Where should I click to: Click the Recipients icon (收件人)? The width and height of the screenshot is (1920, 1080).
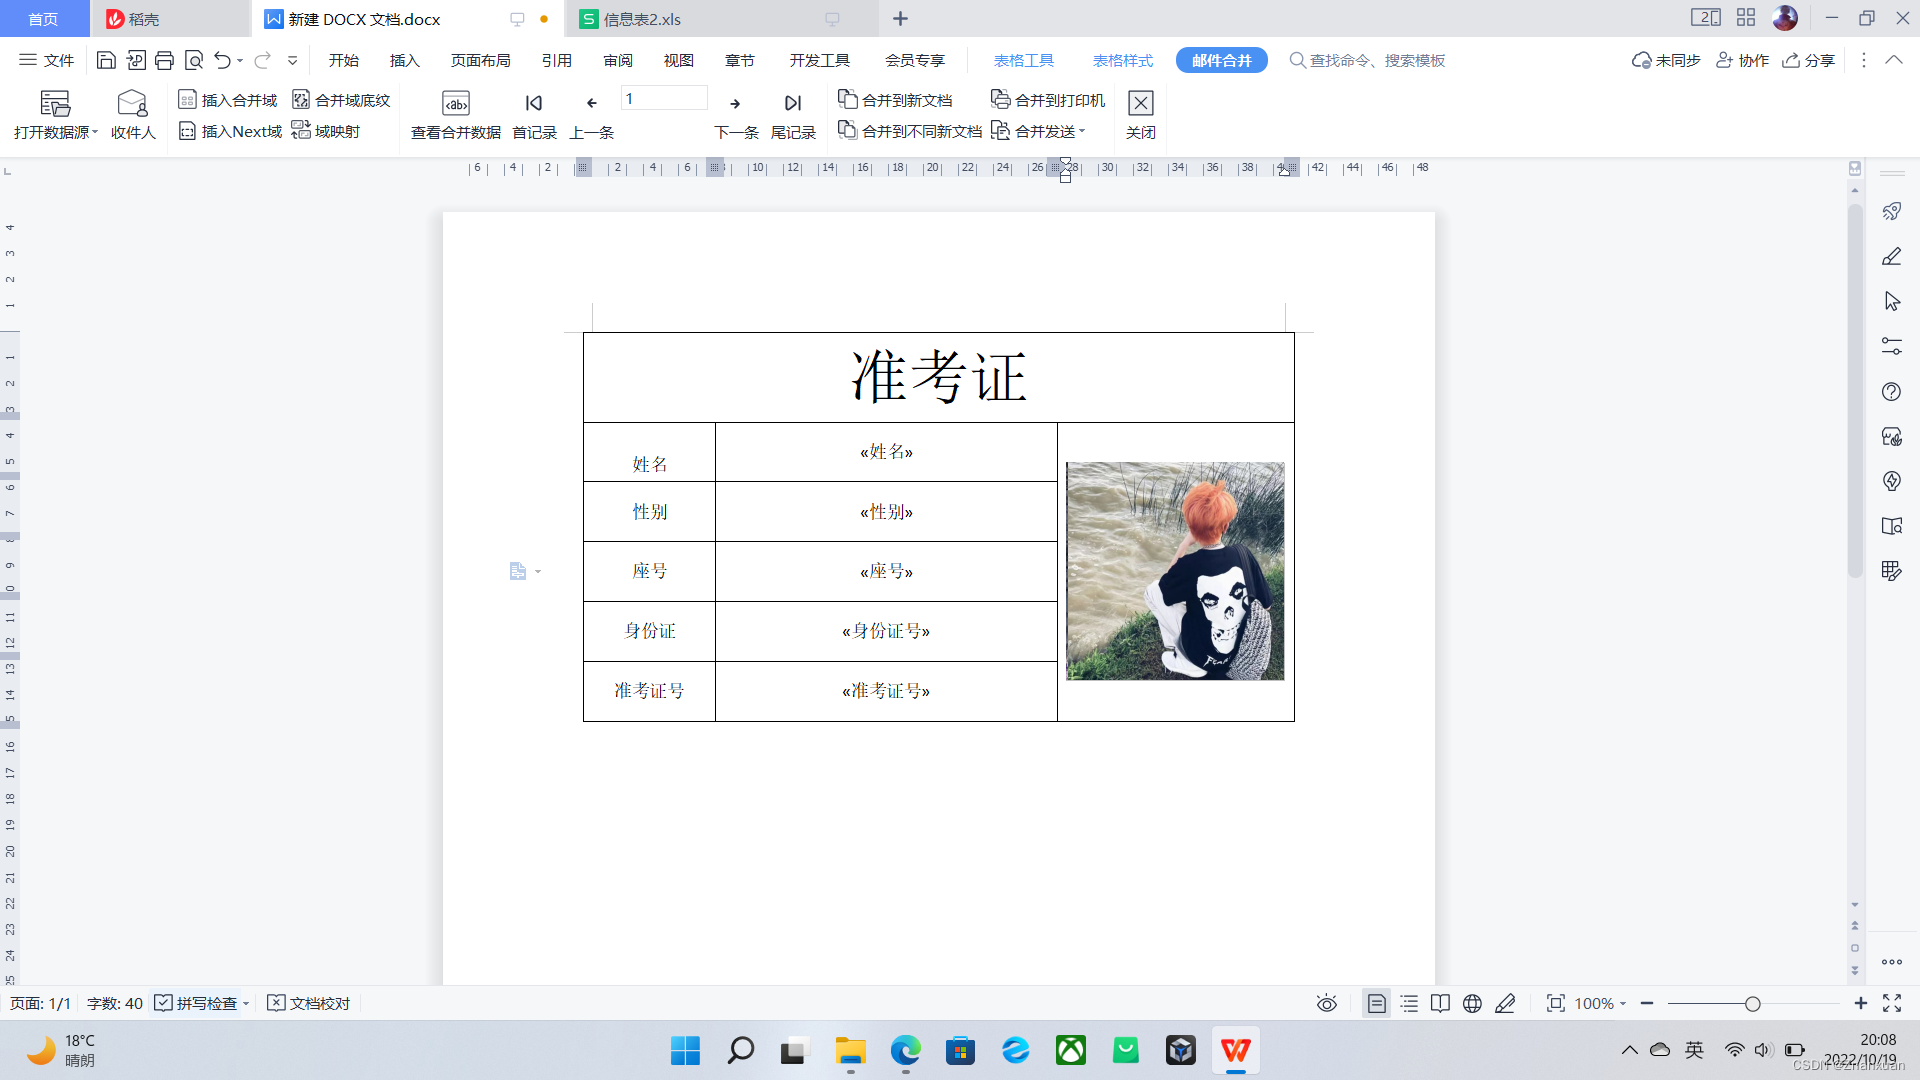[x=132, y=104]
